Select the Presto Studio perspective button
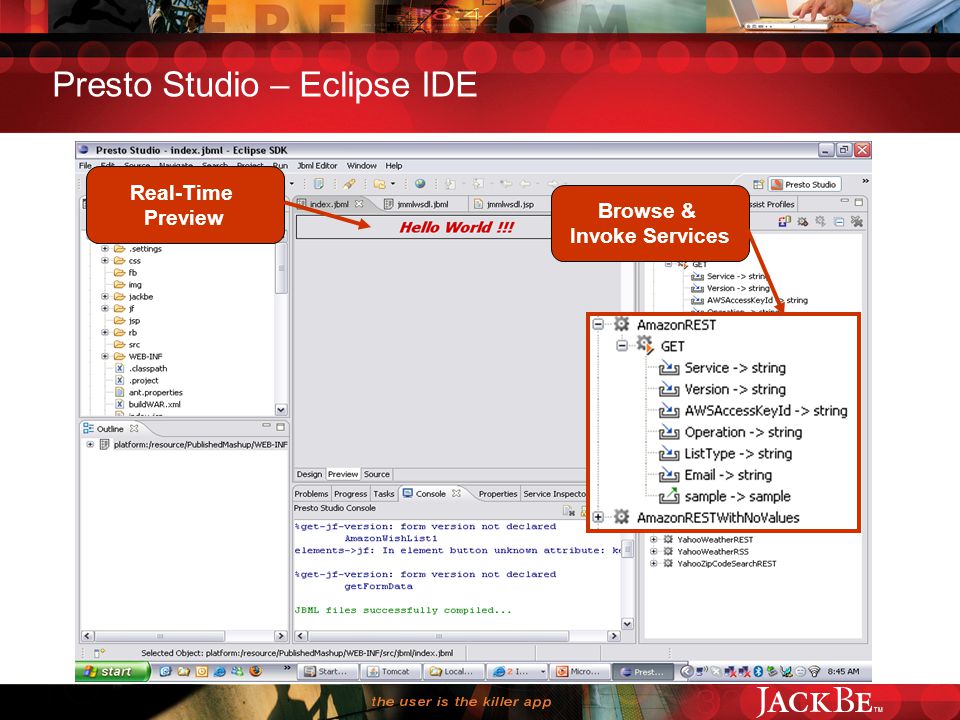960x720 pixels. [x=804, y=184]
